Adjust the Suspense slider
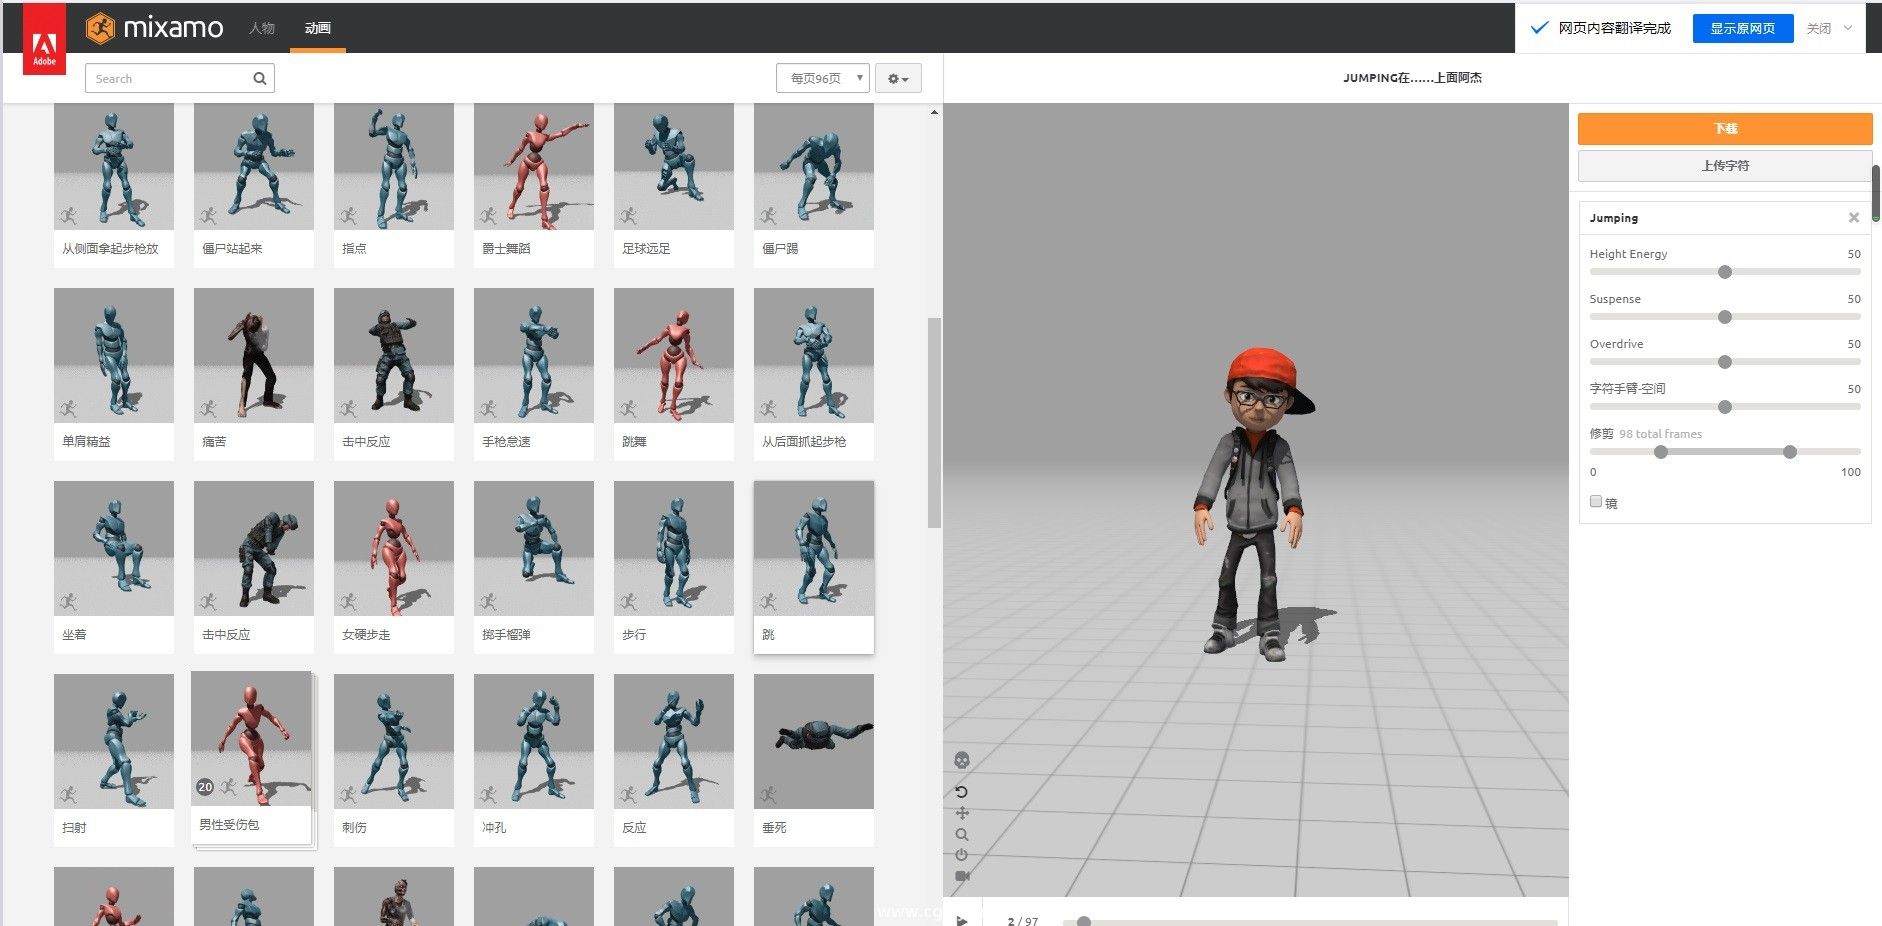 (1725, 317)
